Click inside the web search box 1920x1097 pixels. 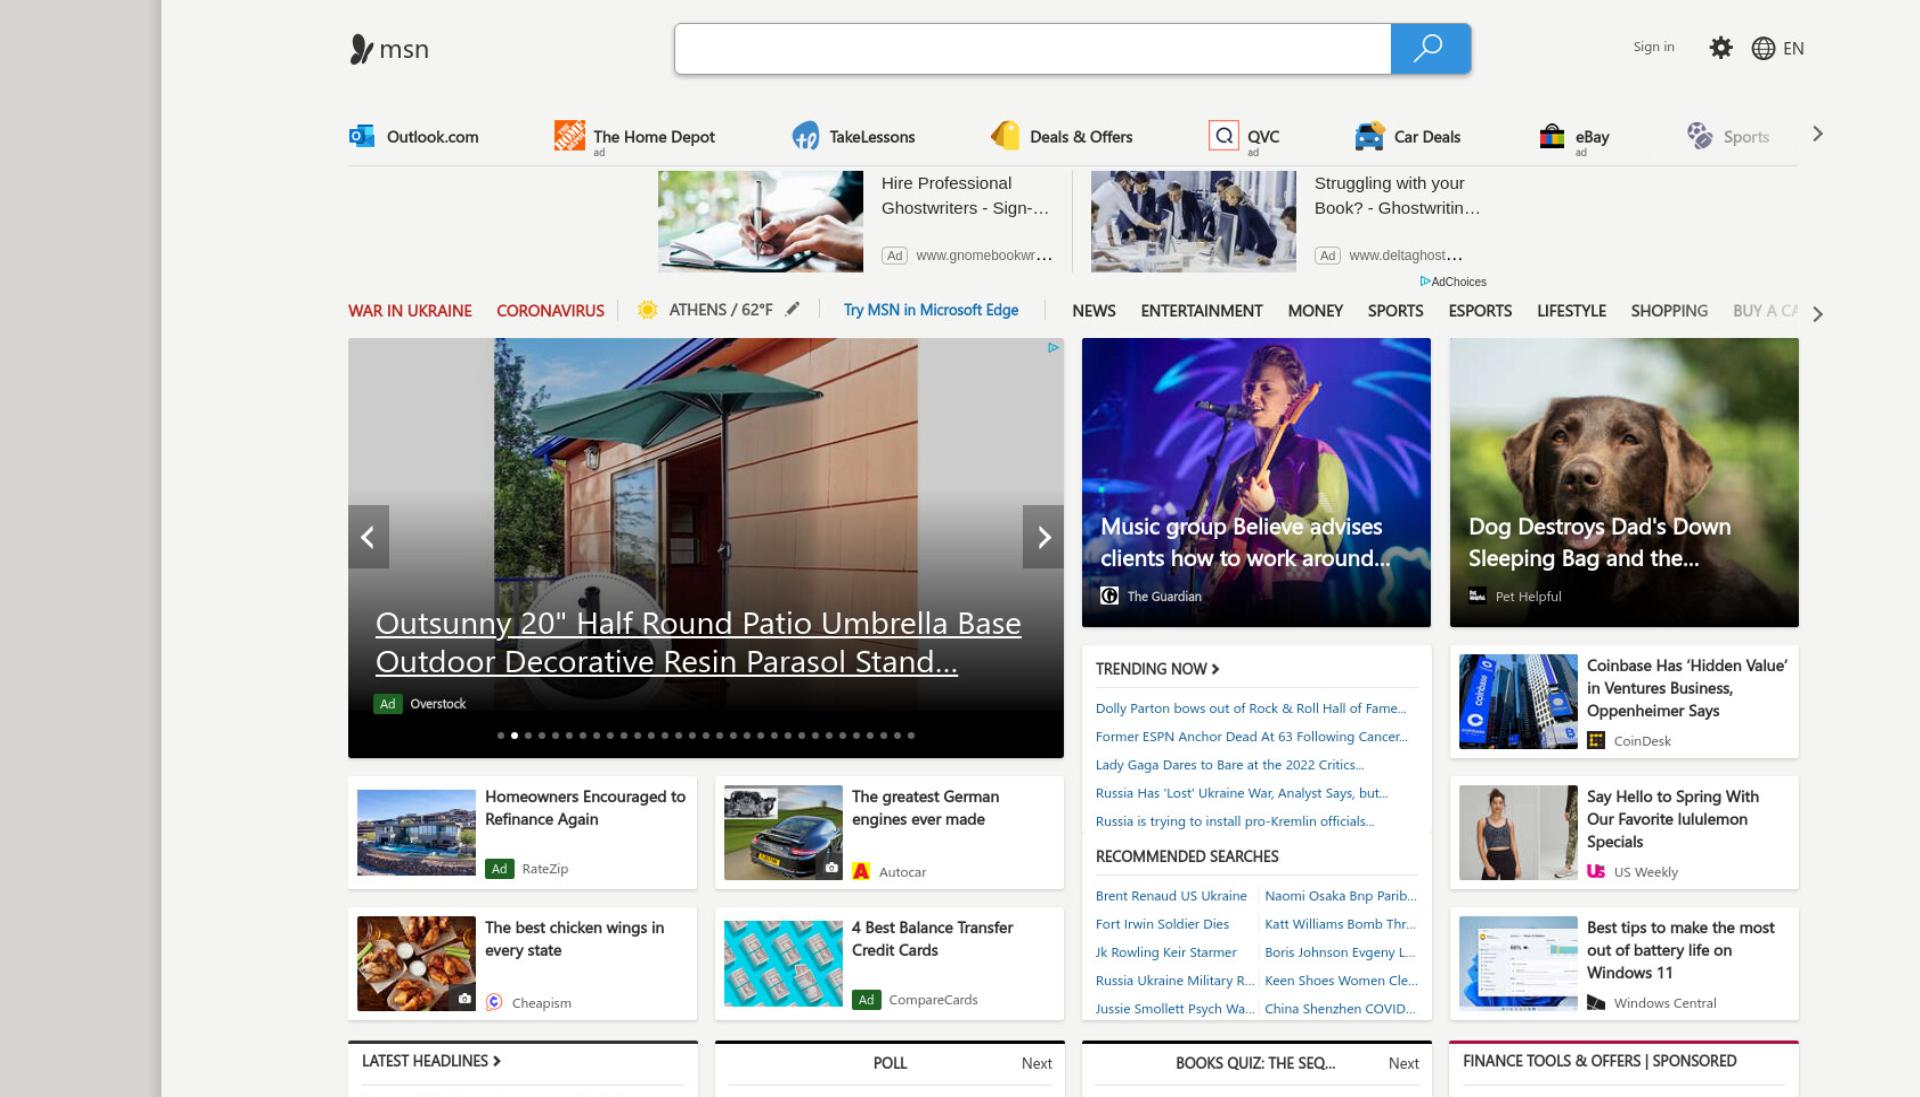(x=1032, y=48)
